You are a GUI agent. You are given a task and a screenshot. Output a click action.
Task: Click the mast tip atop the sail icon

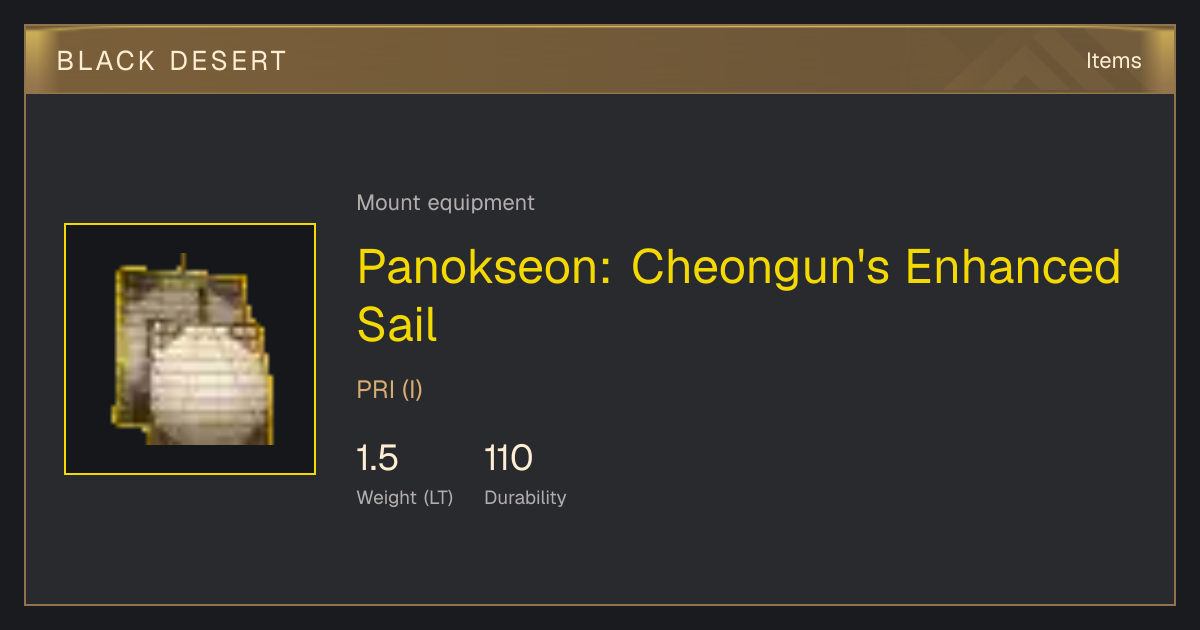pyautogui.click(x=182, y=262)
